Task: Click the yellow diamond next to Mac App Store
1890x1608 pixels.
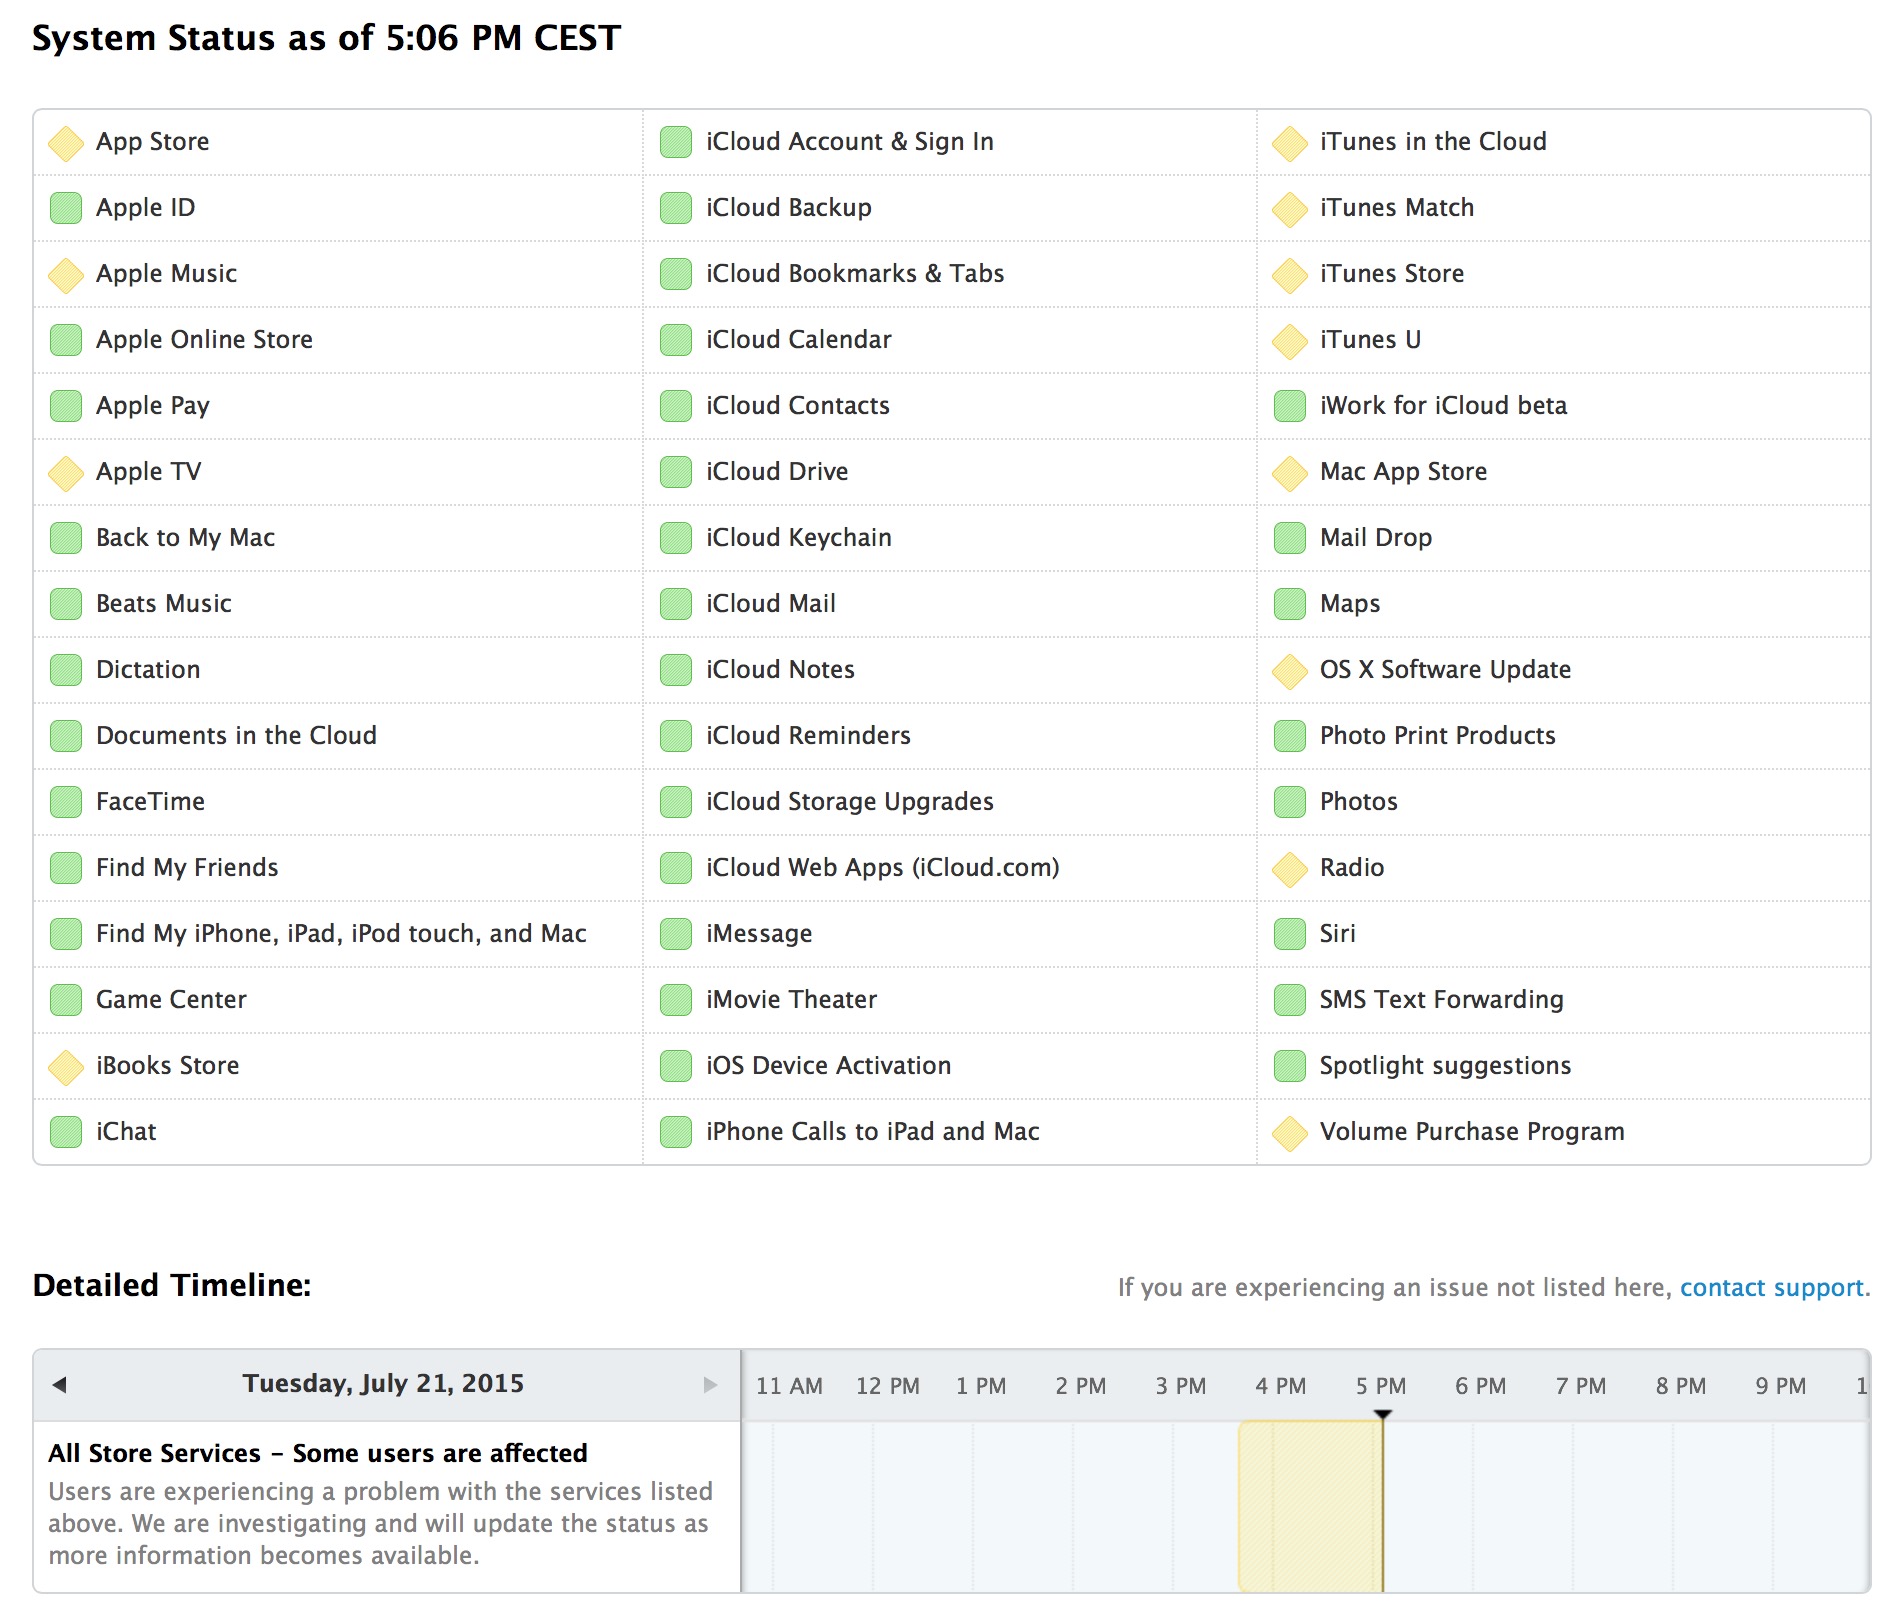Action: [x=1290, y=473]
